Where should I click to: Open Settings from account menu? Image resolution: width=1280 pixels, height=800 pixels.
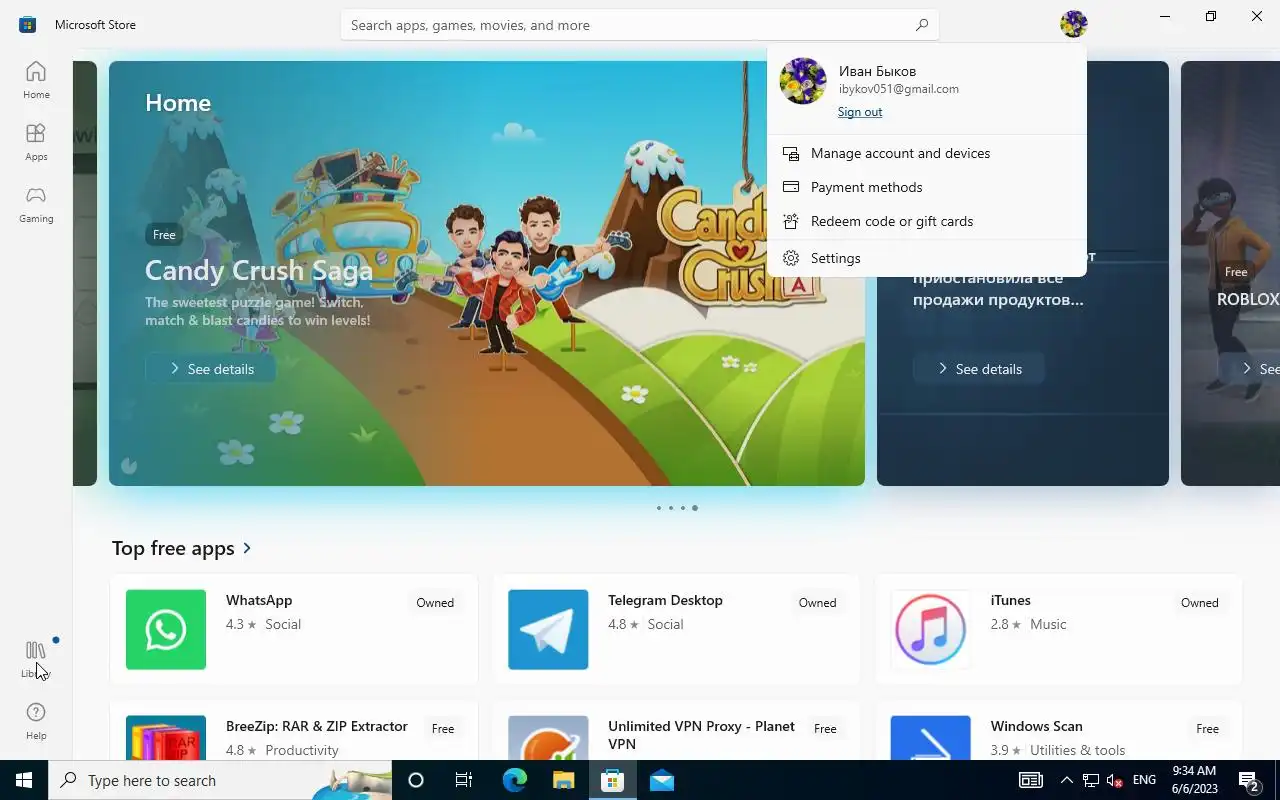[927, 258]
